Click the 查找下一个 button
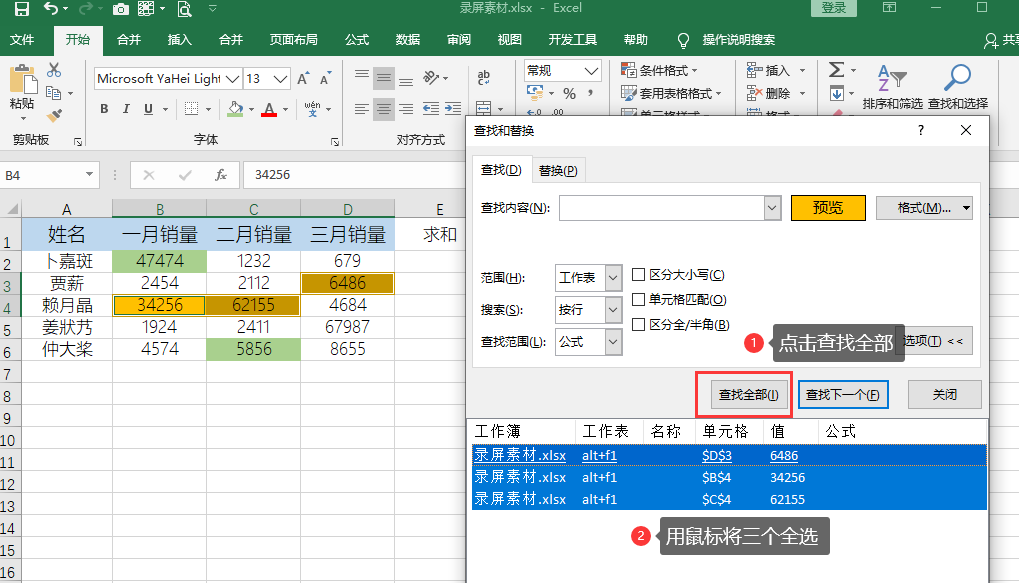Viewport: 1019px width, 583px height. pyautogui.click(x=843, y=395)
